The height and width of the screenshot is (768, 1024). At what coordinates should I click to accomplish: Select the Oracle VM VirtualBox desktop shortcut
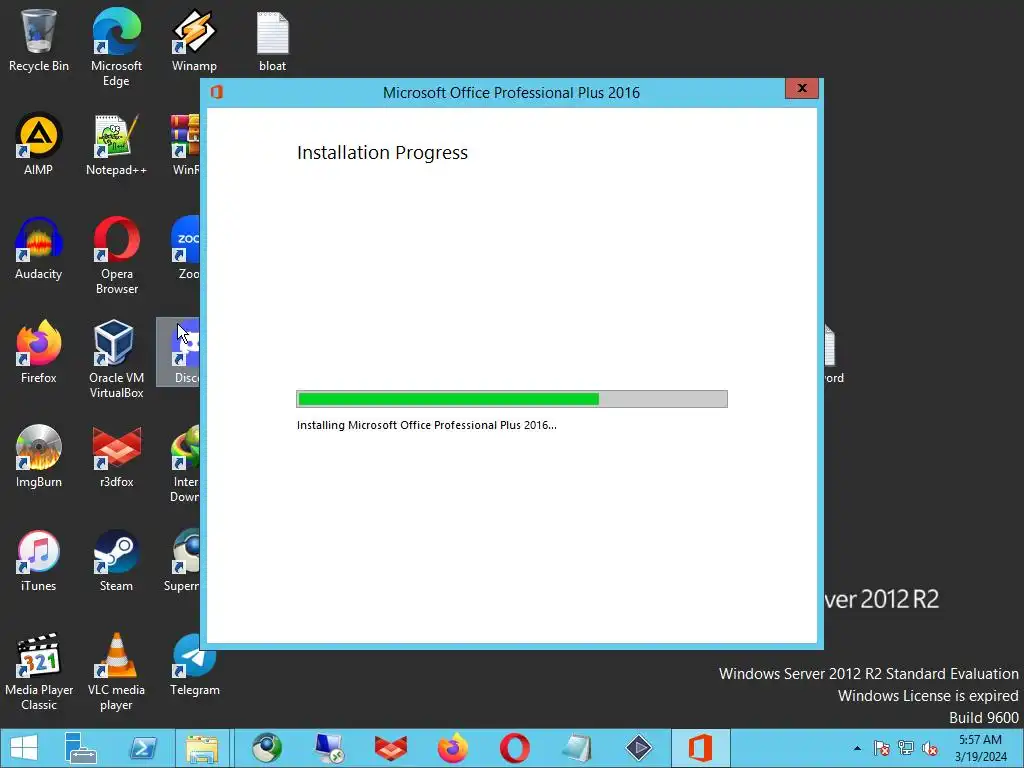(116, 359)
